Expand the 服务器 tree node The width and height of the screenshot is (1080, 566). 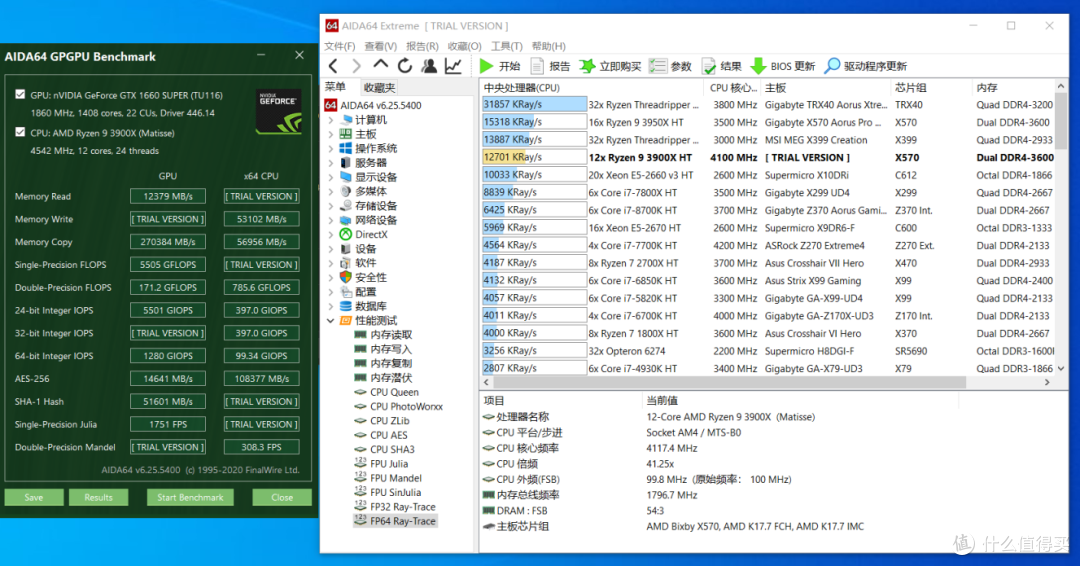click(x=331, y=163)
